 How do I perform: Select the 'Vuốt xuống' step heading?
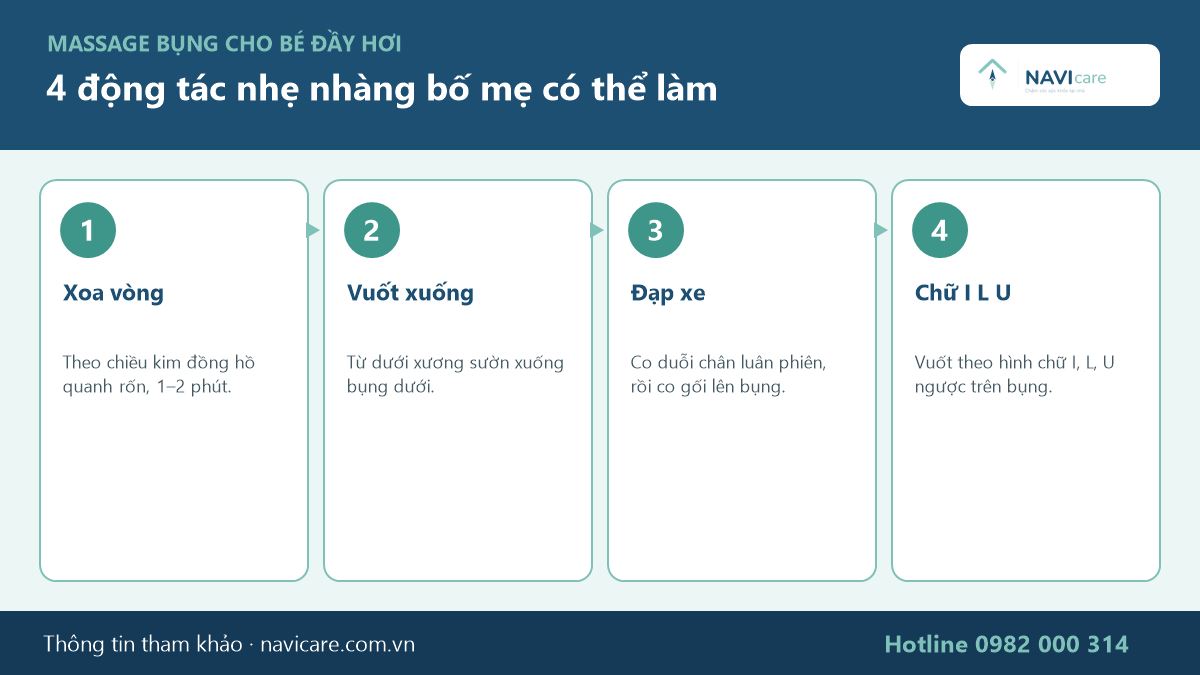tap(410, 293)
